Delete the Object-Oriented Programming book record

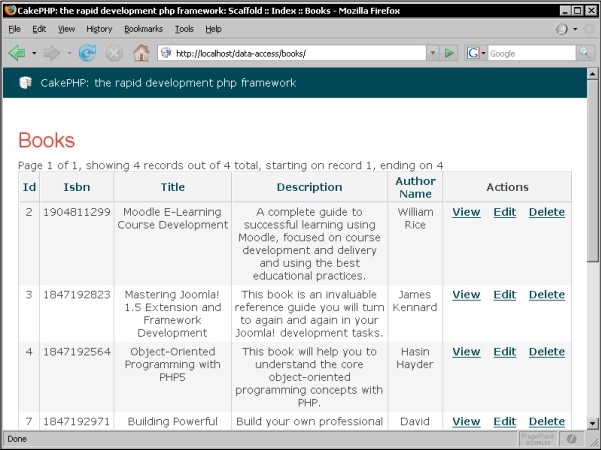pyautogui.click(x=547, y=352)
